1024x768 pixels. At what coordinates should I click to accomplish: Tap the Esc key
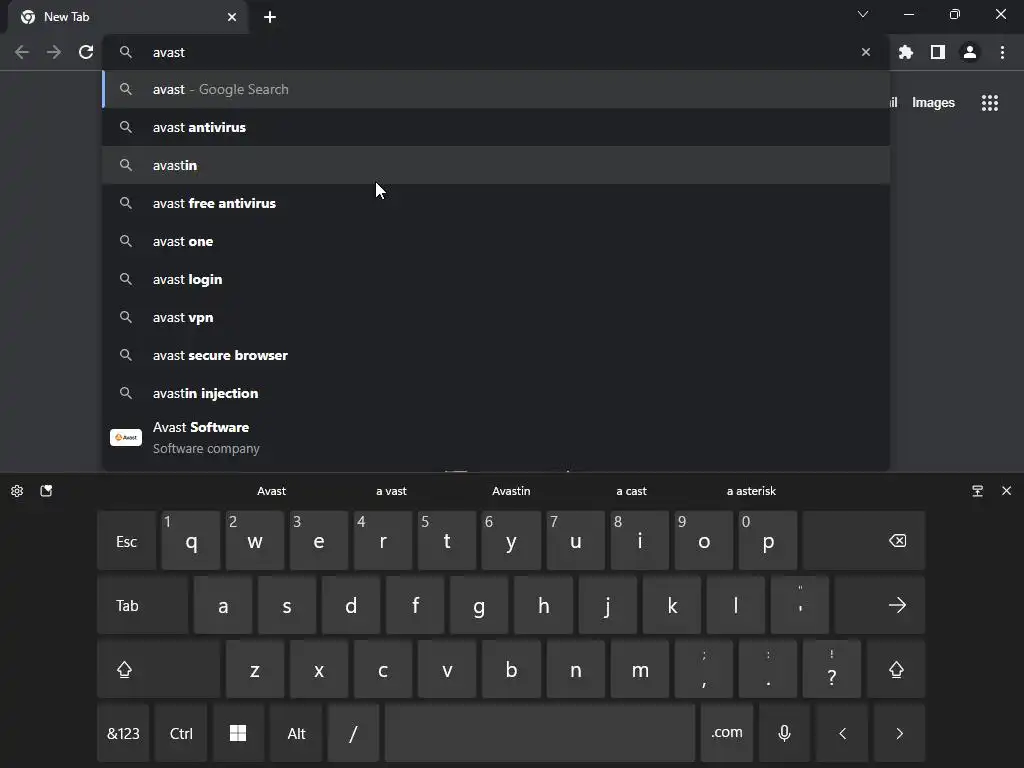127,541
